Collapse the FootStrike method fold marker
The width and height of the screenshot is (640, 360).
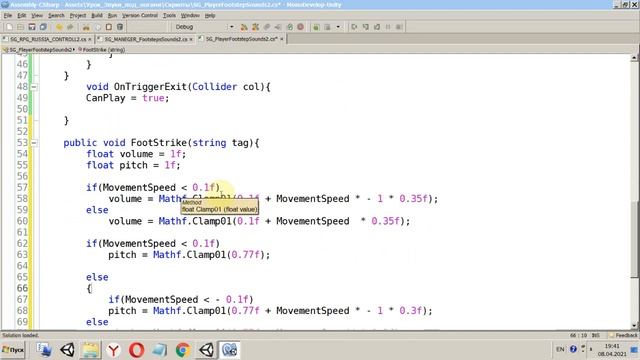coord(34,143)
